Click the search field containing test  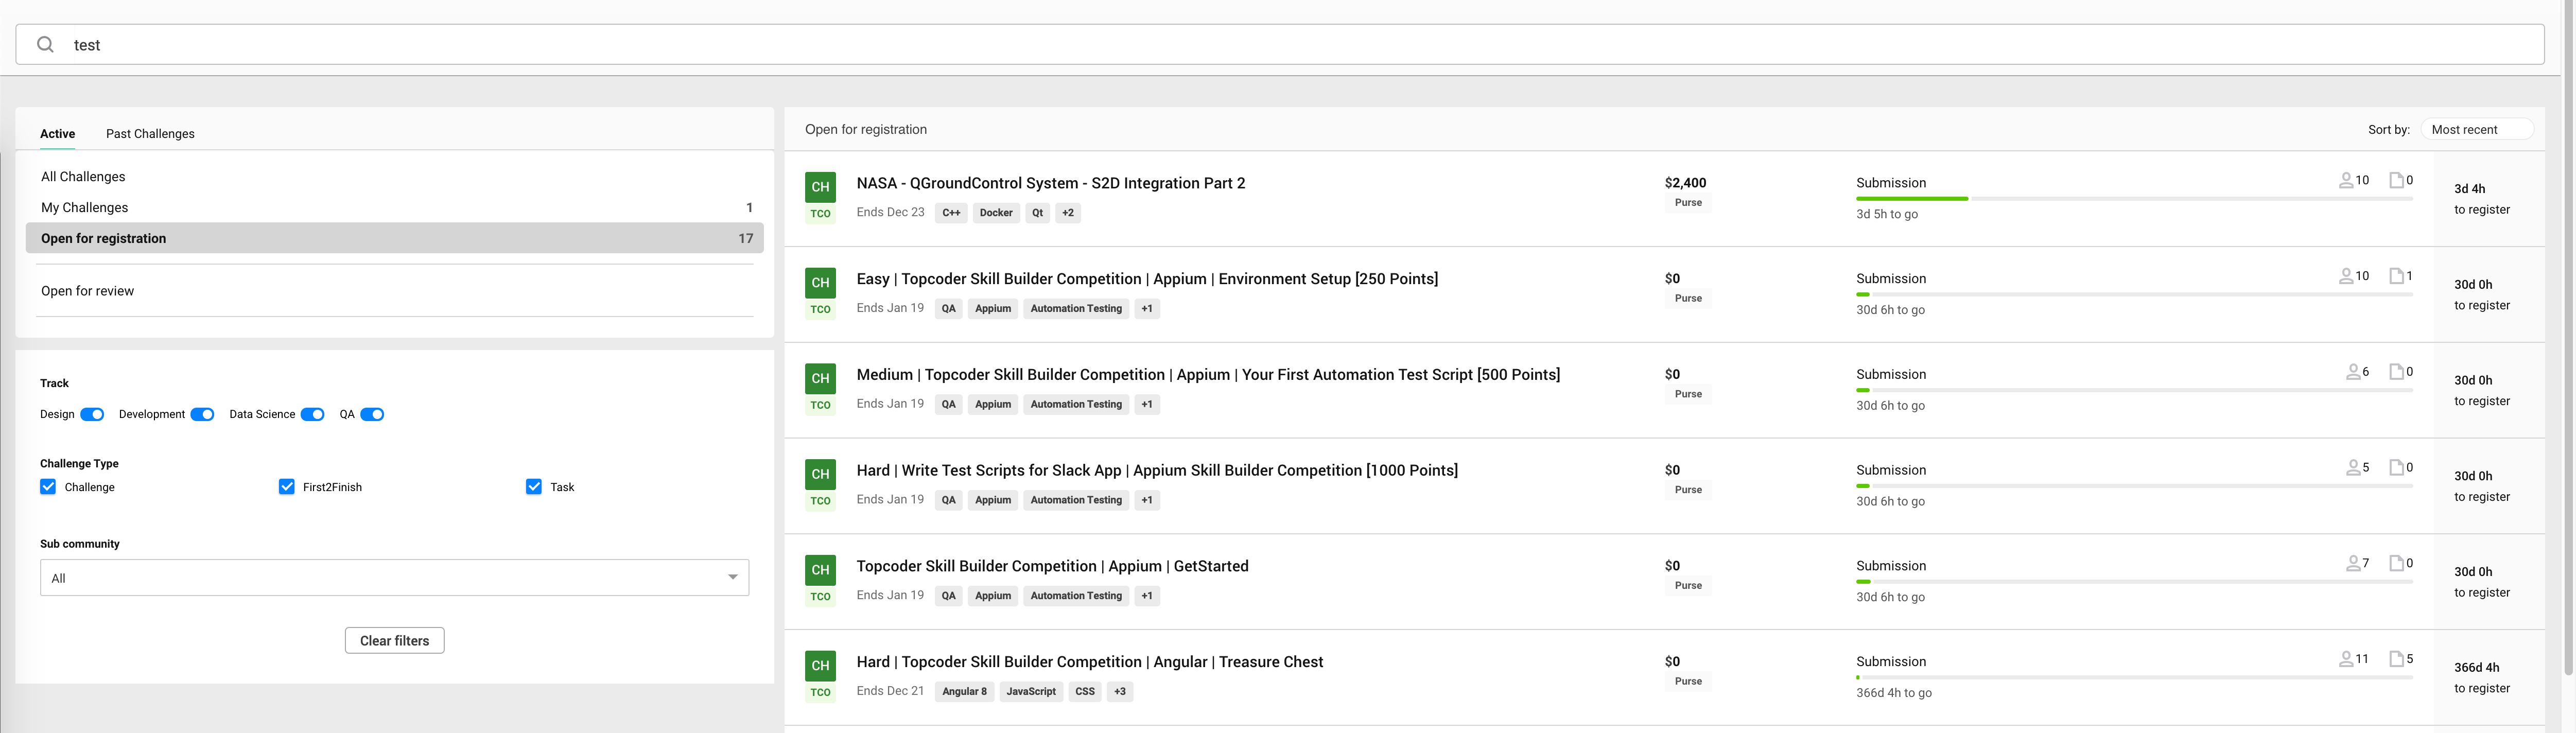point(1280,45)
